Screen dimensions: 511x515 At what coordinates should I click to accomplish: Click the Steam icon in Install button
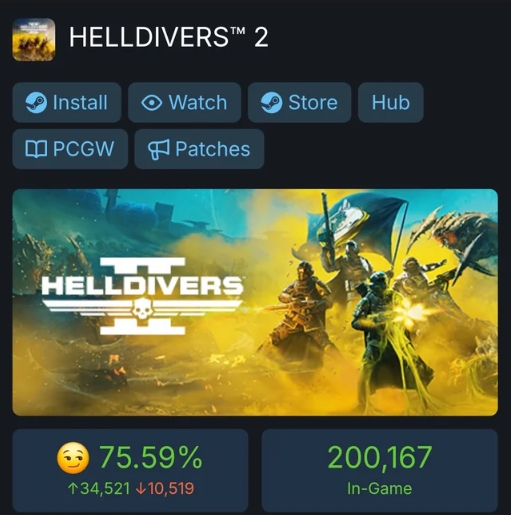tap(36, 102)
